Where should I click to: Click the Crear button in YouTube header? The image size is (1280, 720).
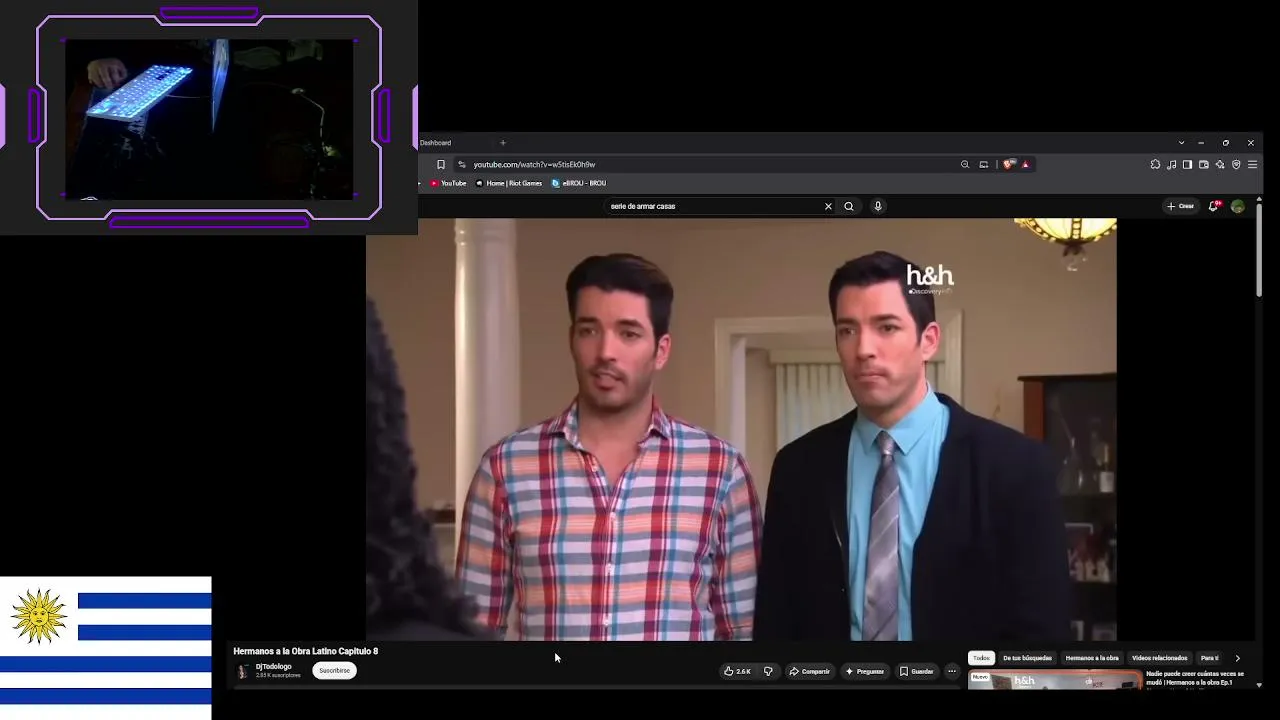pos(1180,206)
